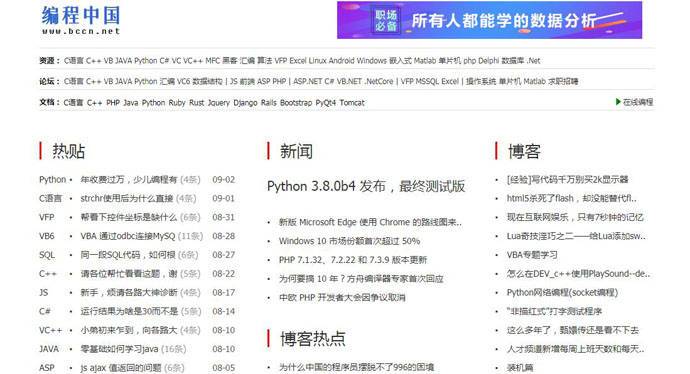690x374 pixels.
Task: Open the 所有人都能学的数据分析 banner ad
Action: [x=489, y=20]
